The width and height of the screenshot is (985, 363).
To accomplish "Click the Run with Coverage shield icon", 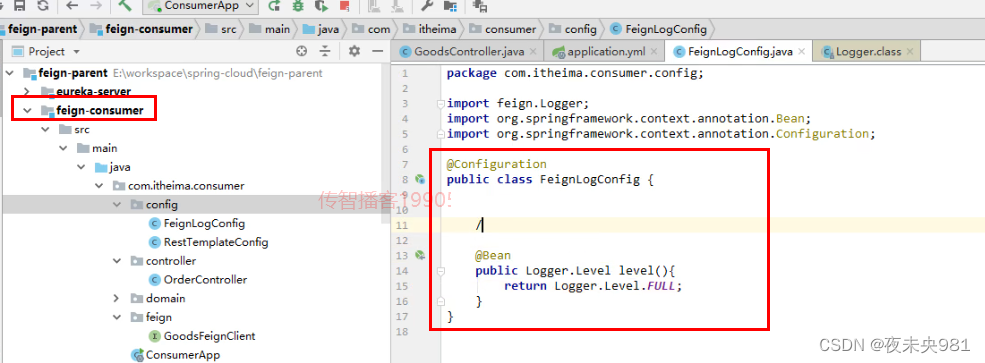I will [321, 6].
